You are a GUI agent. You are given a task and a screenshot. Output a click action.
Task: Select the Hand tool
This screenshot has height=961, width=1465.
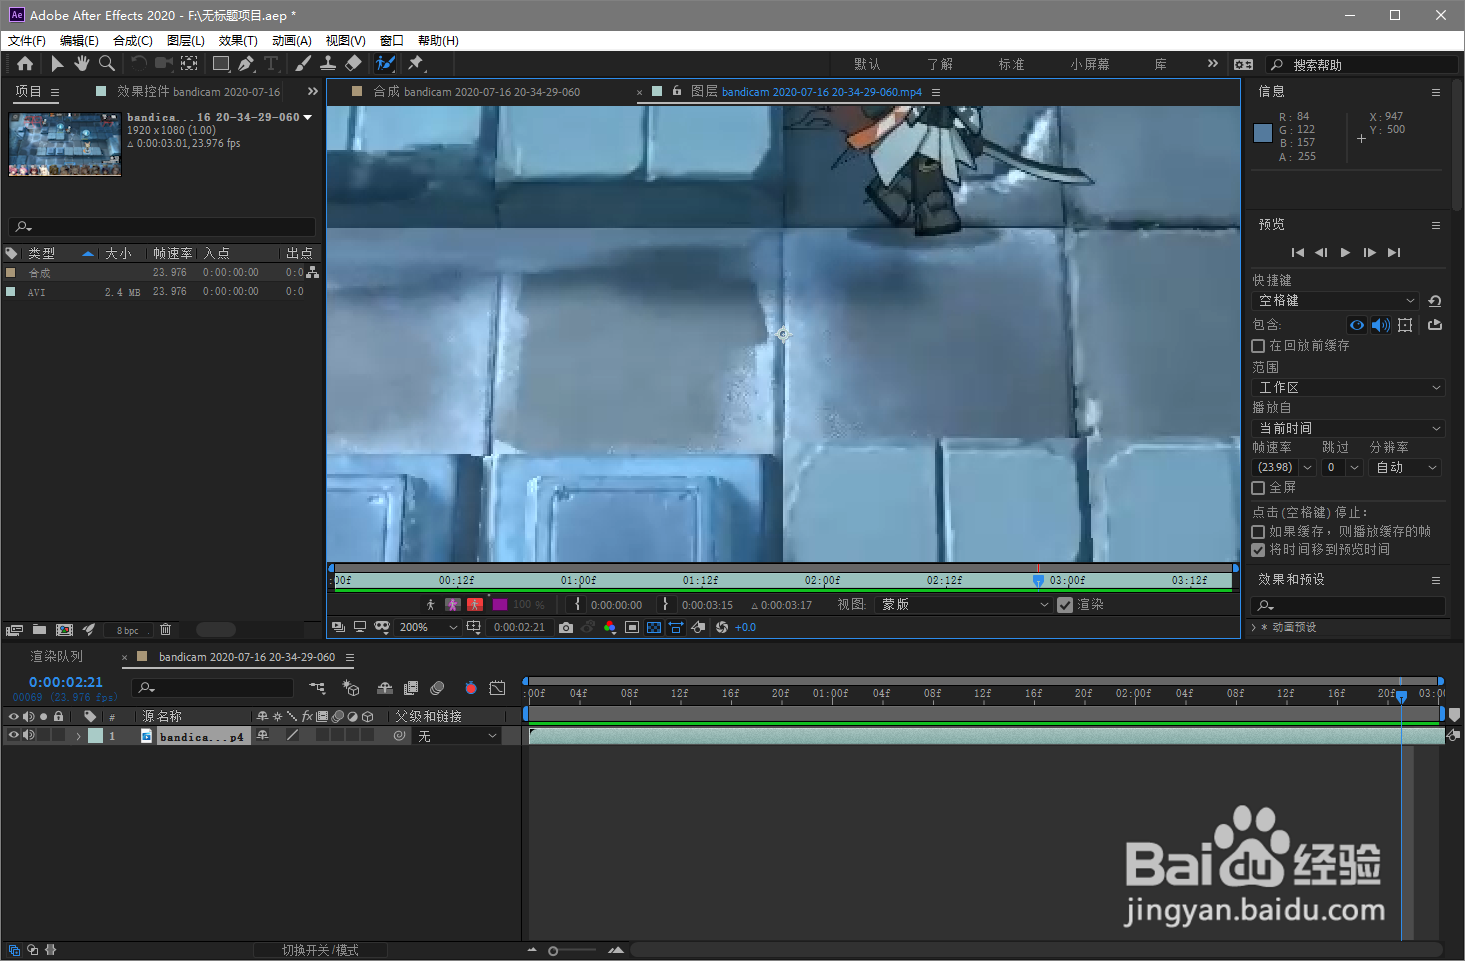81,63
